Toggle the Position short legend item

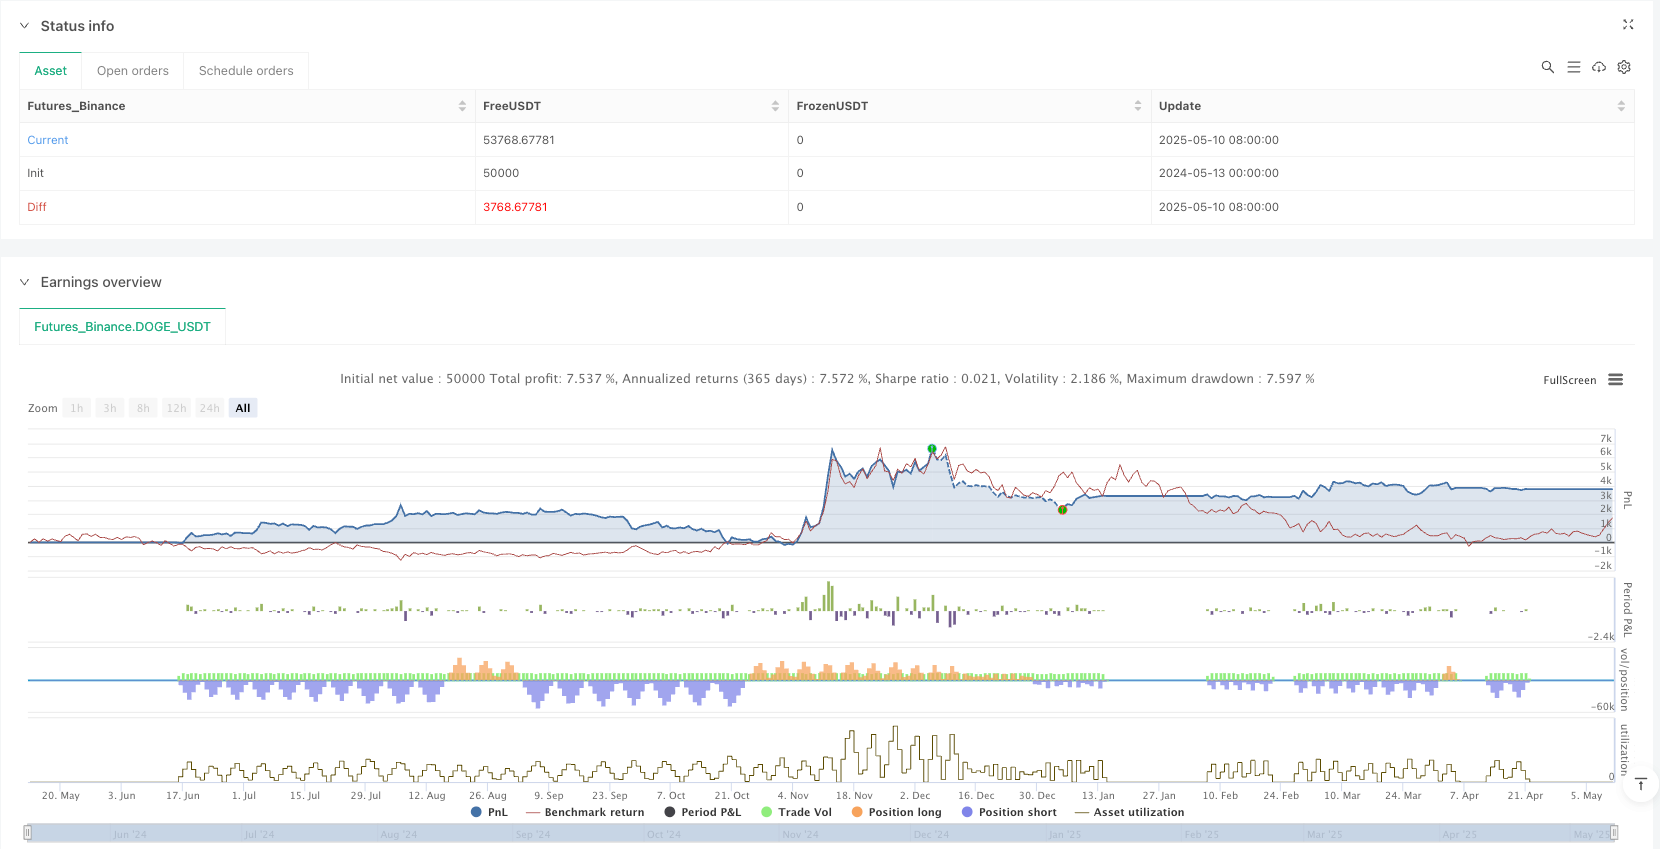(x=1008, y=812)
